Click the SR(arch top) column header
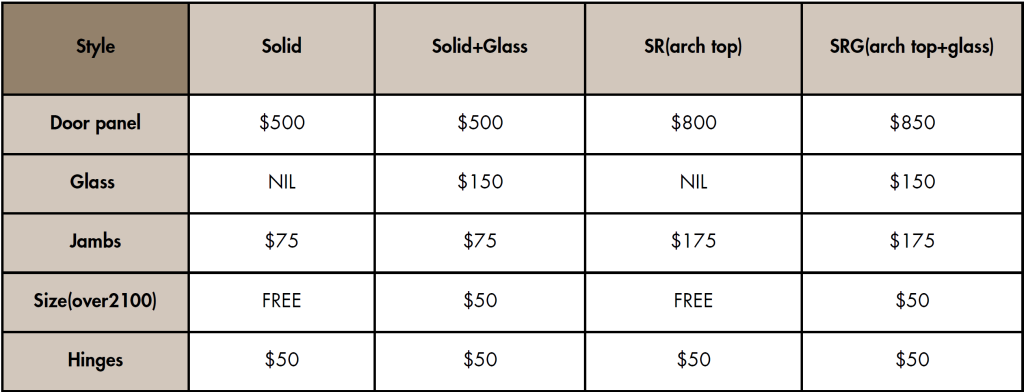 [693, 47]
